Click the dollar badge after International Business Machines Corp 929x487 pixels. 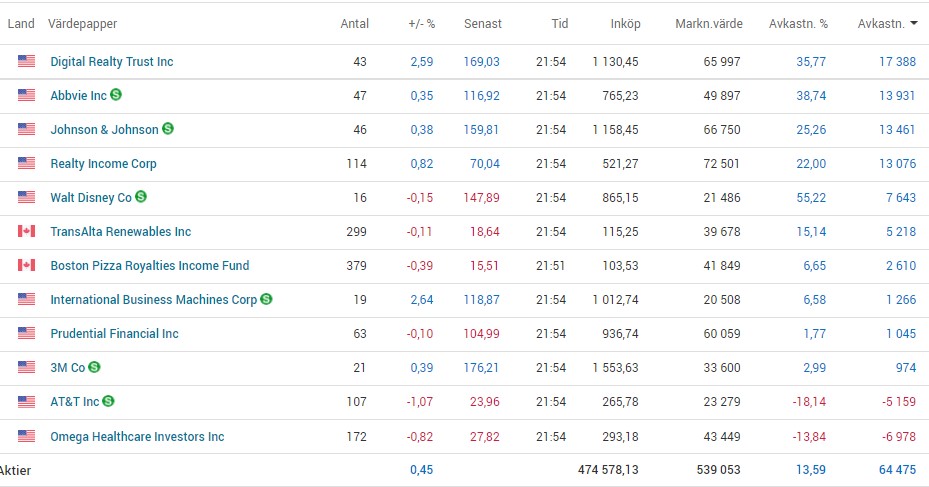pyautogui.click(x=266, y=299)
